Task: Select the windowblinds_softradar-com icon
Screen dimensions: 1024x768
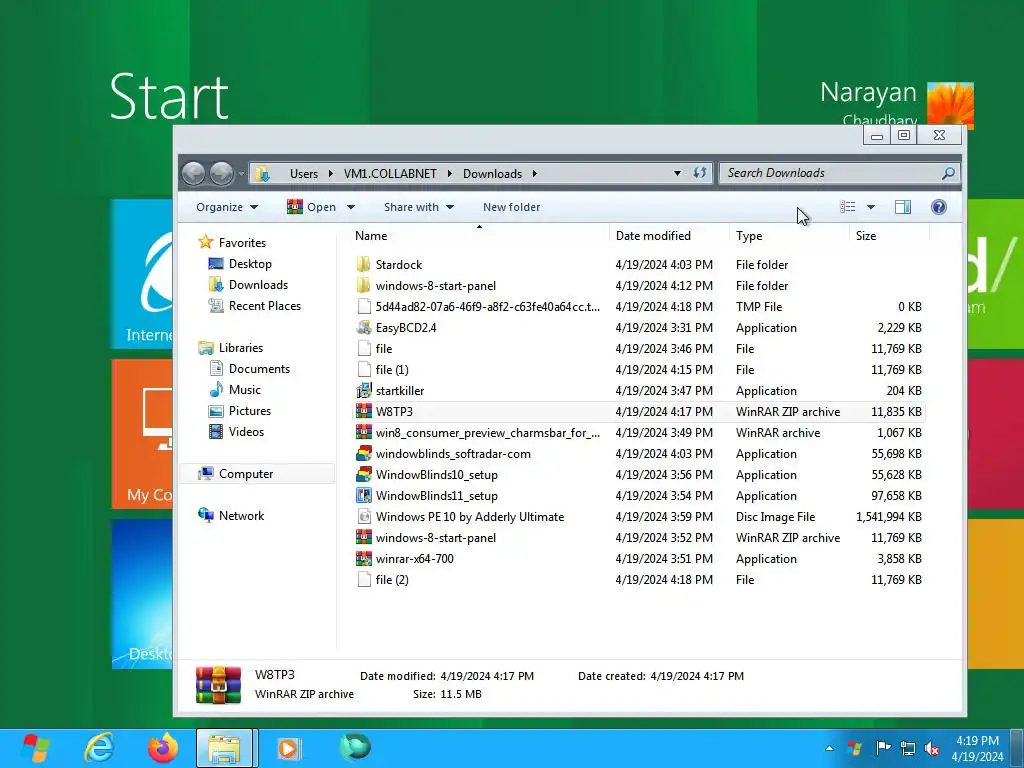Action: (x=364, y=454)
